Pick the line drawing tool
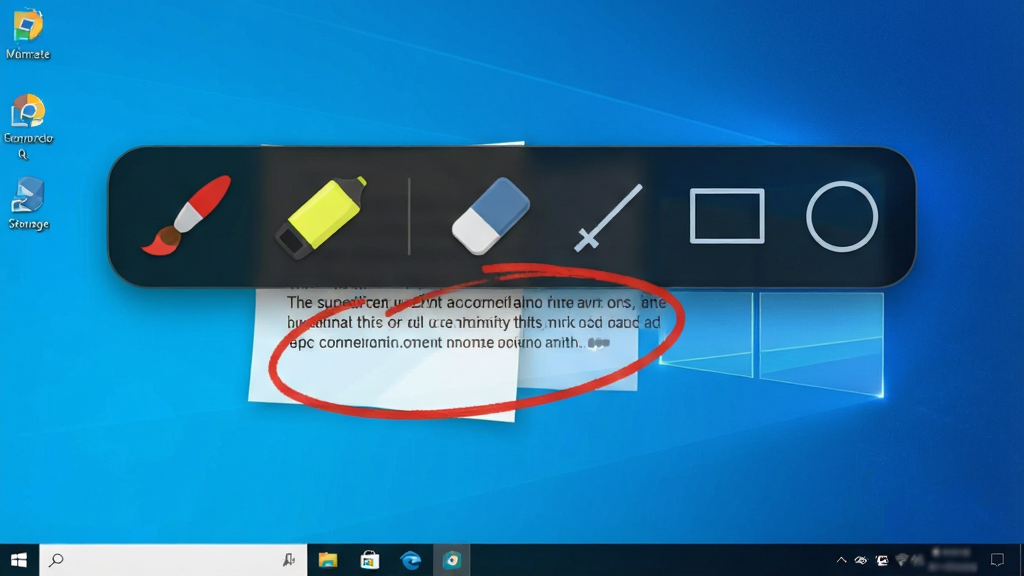 608,217
